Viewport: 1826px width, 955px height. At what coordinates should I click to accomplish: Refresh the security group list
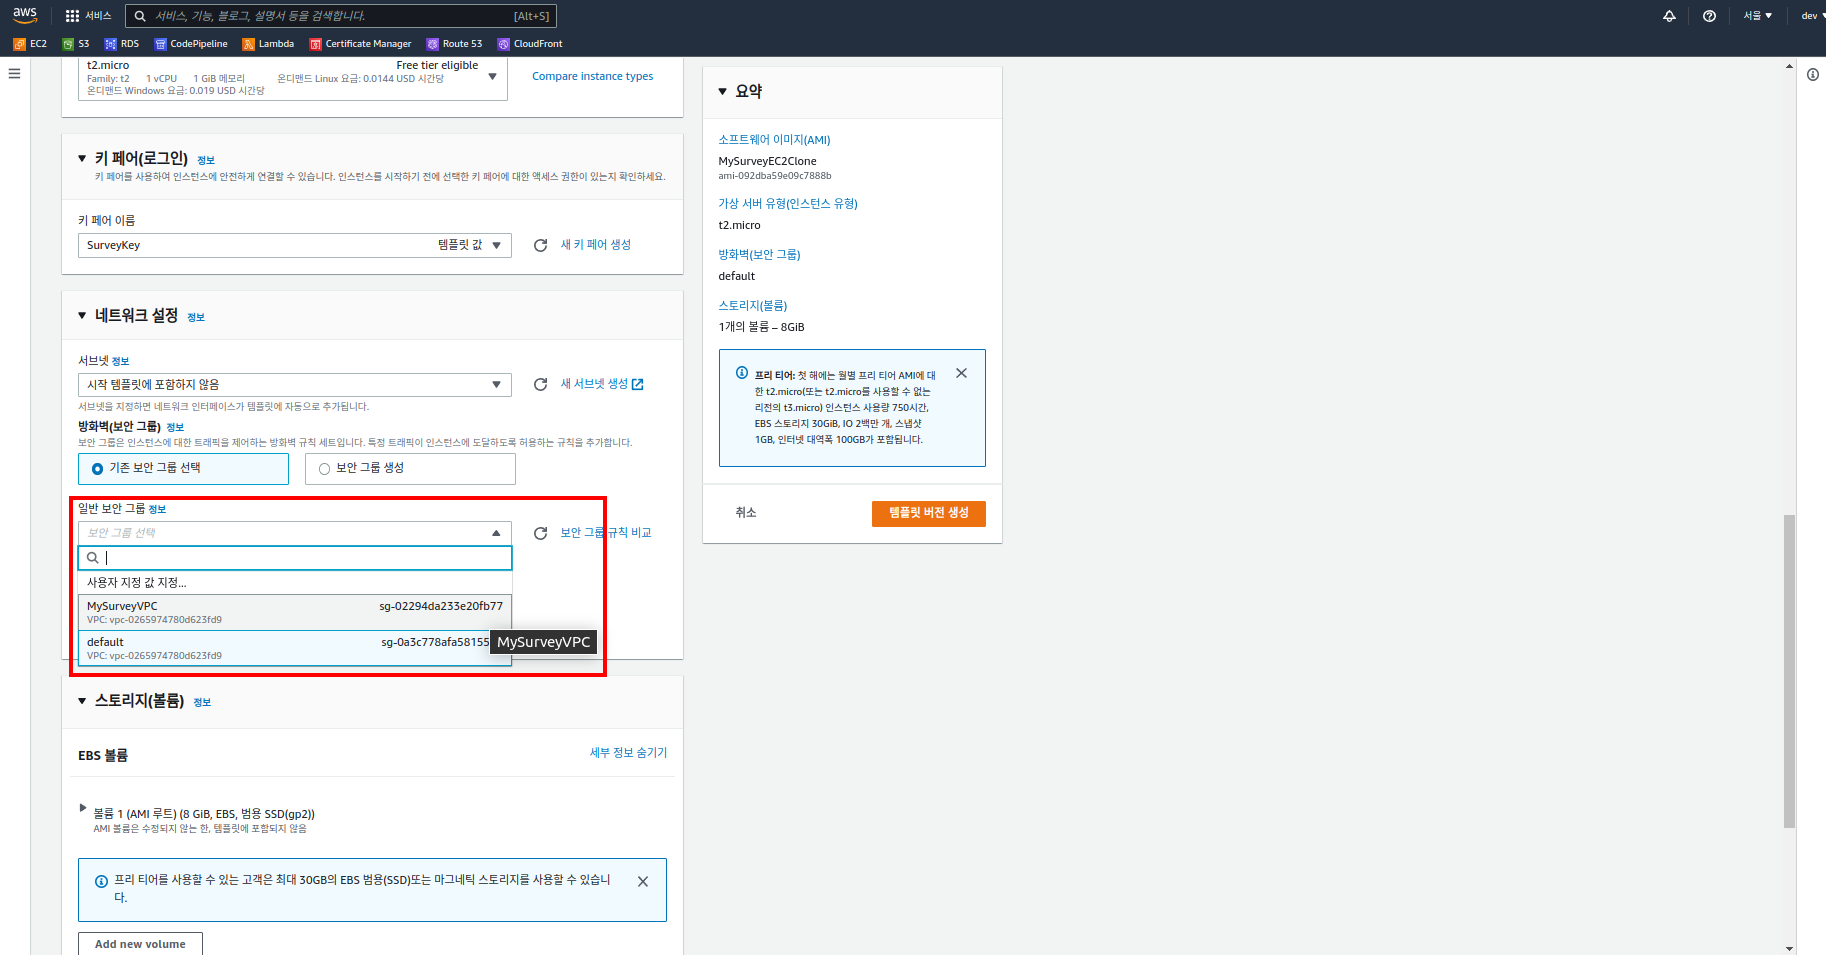(540, 533)
